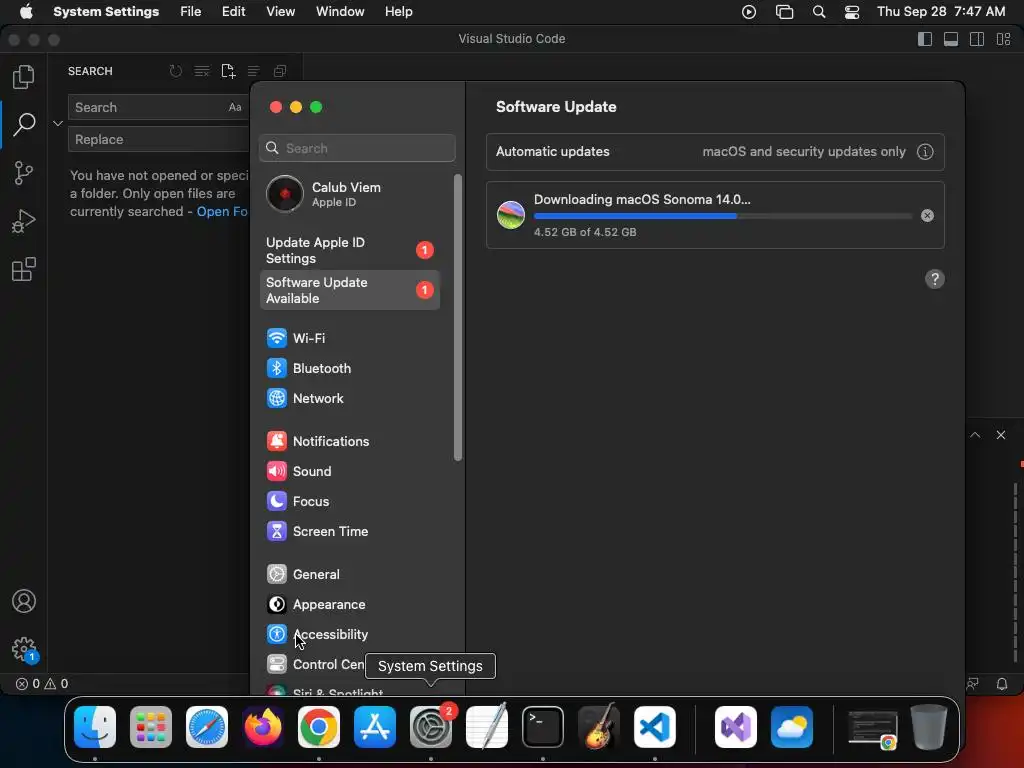Open Notifications settings
Viewport: 1024px width, 768px height.
(x=350, y=441)
